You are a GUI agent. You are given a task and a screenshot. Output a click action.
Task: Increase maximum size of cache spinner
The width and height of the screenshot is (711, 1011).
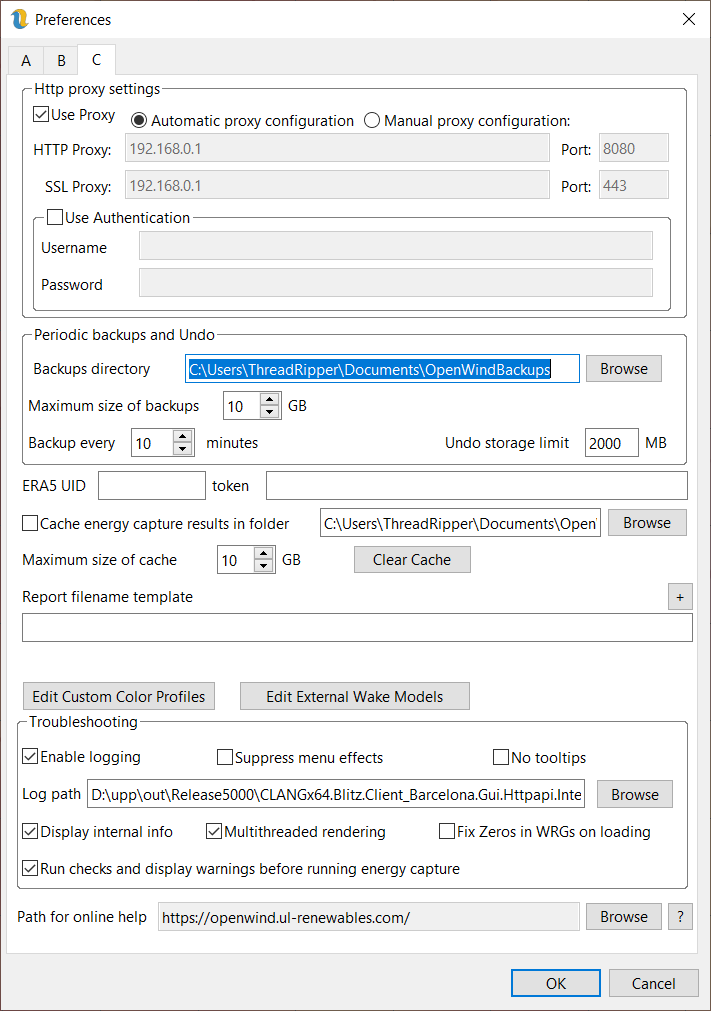tap(263, 553)
